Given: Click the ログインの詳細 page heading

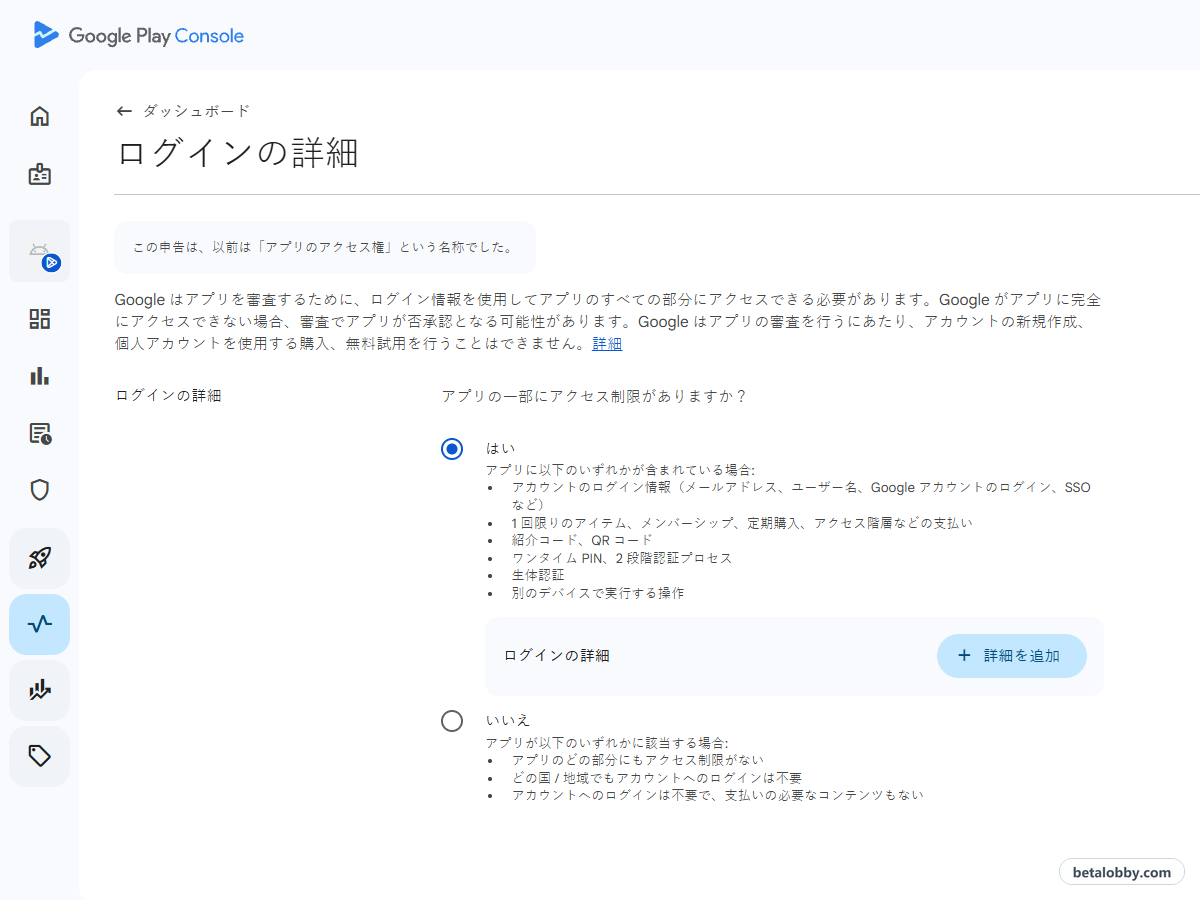Looking at the screenshot, I should click(237, 153).
